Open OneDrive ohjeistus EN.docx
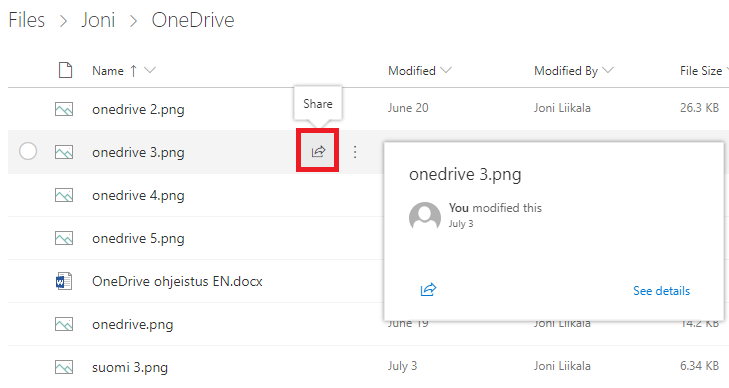This screenshot has height=388, width=729. (177, 281)
